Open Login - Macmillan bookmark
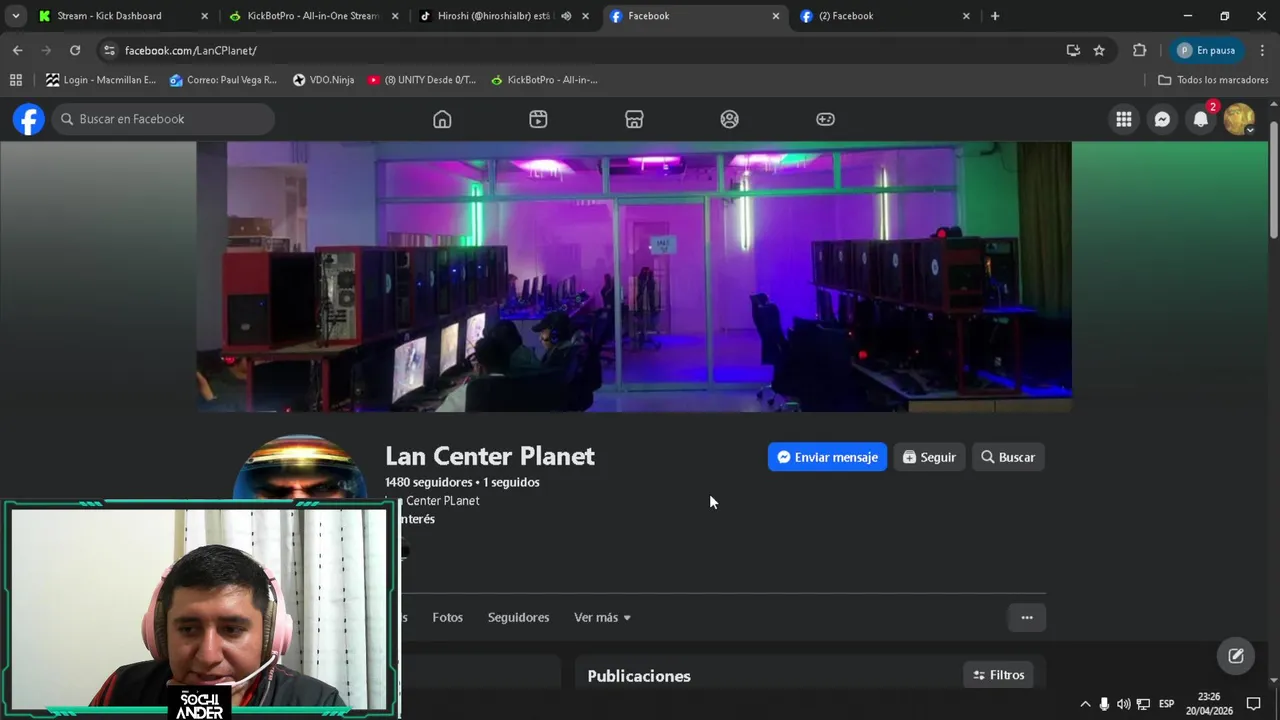Image resolution: width=1280 pixels, height=720 pixels. (x=101, y=80)
